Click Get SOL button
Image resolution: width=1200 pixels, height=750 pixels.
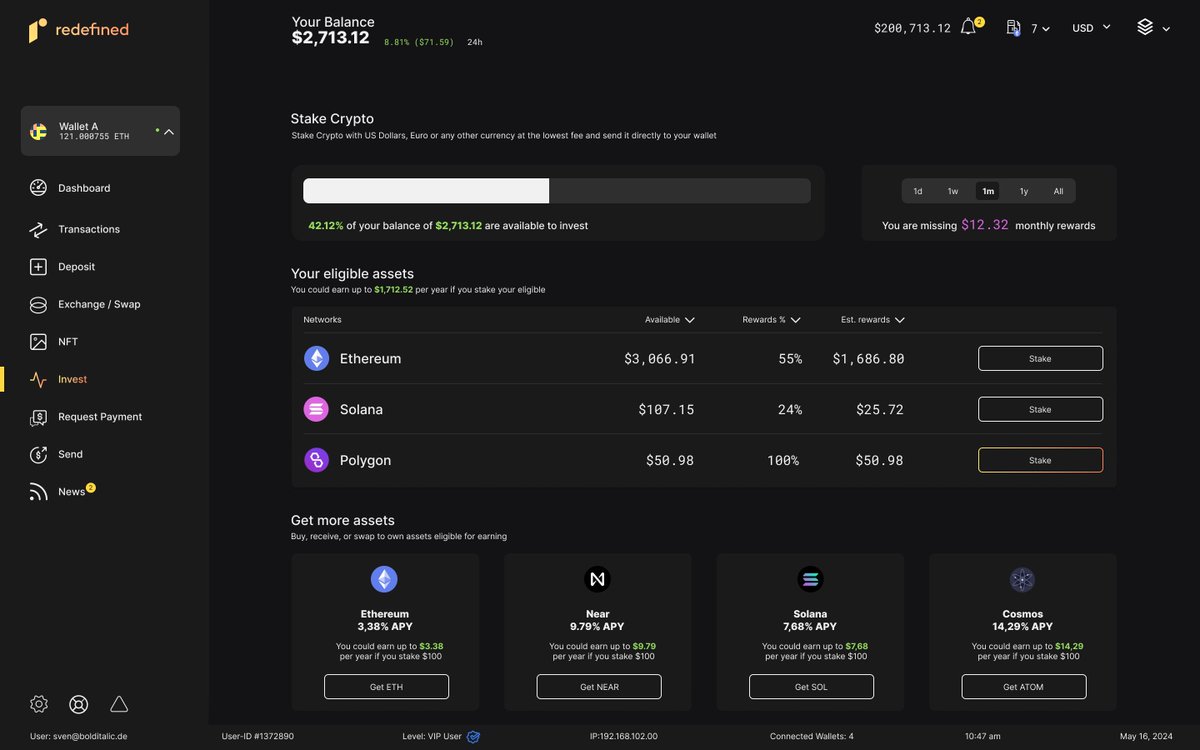pyautogui.click(x=811, y=687)
